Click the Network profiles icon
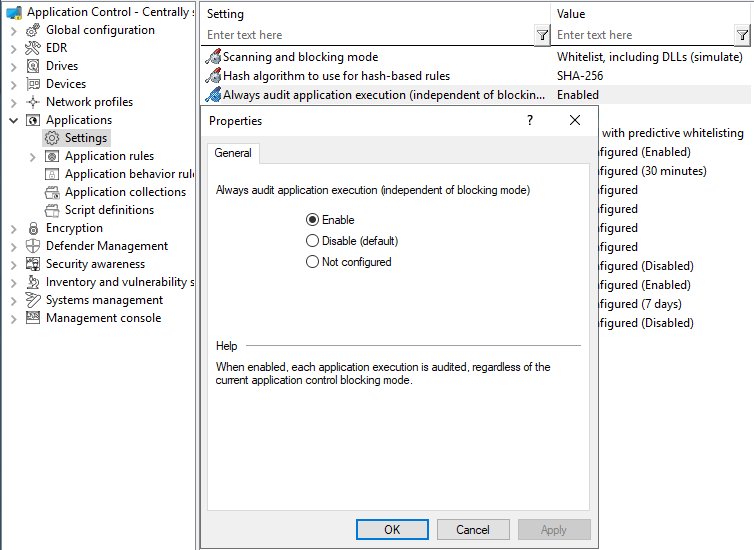This screenshot has height=550, width=754. click(33, 102)
